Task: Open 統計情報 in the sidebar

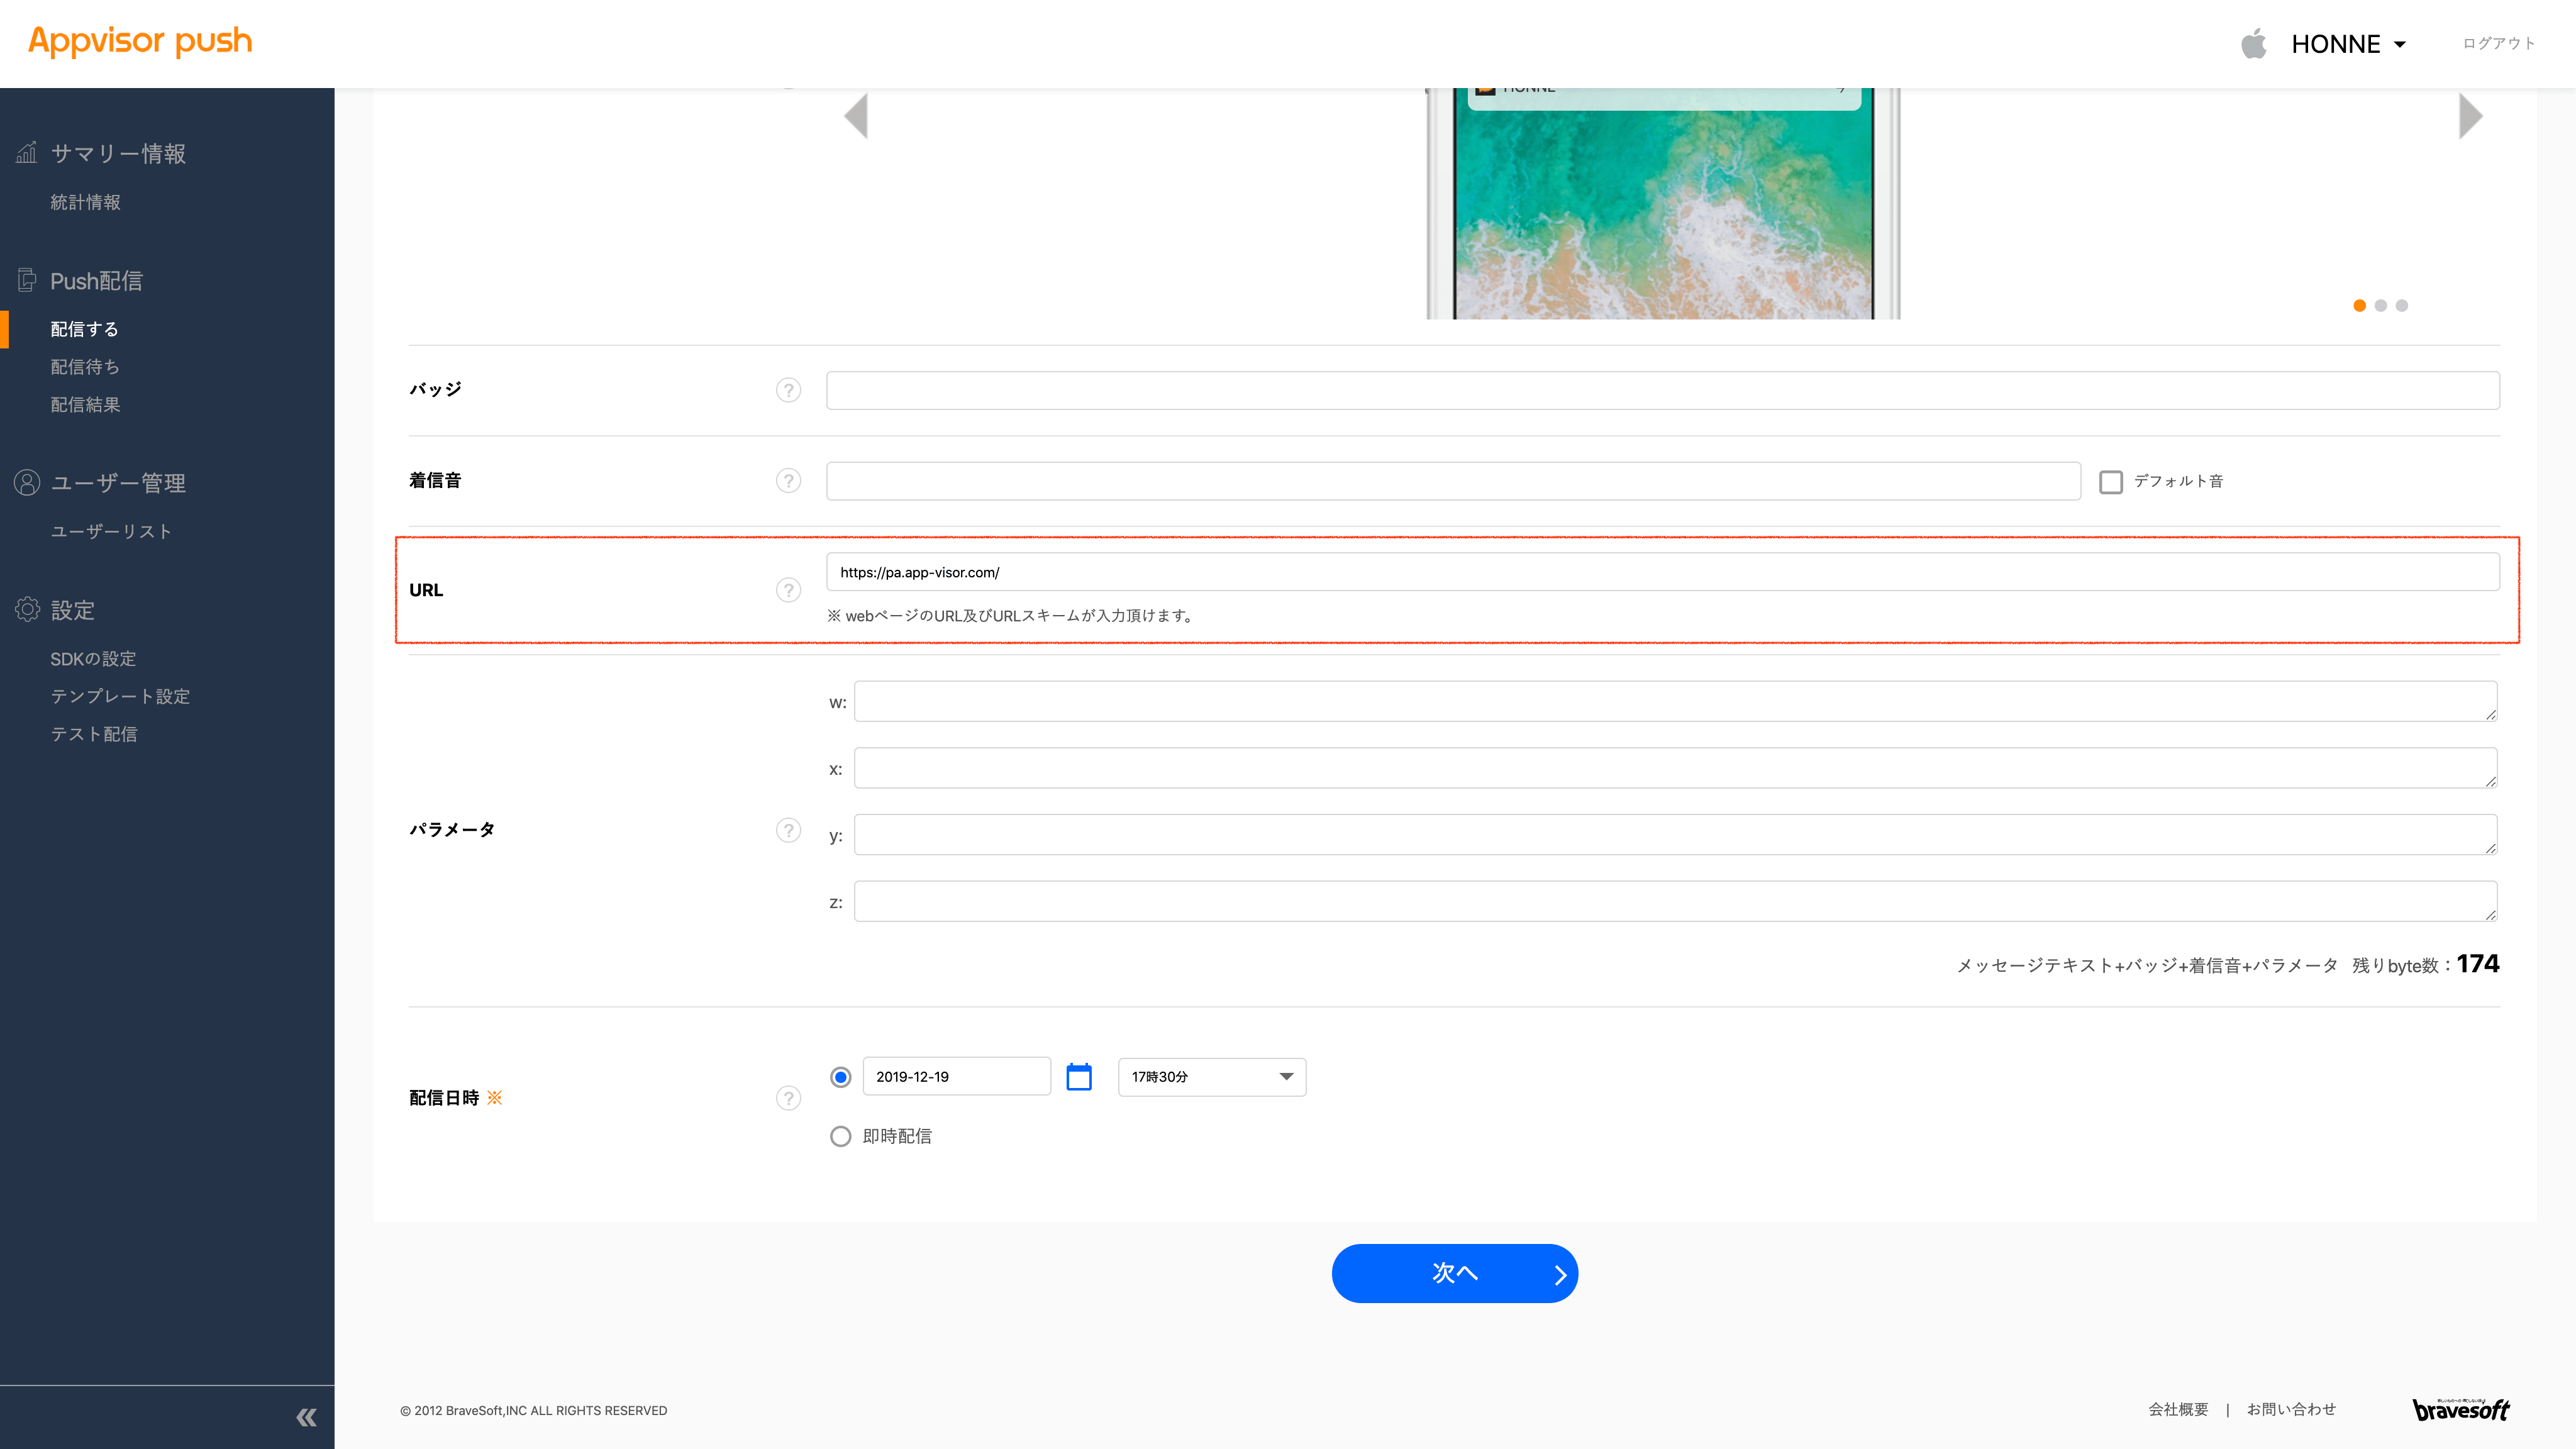Action: [85, 202]
